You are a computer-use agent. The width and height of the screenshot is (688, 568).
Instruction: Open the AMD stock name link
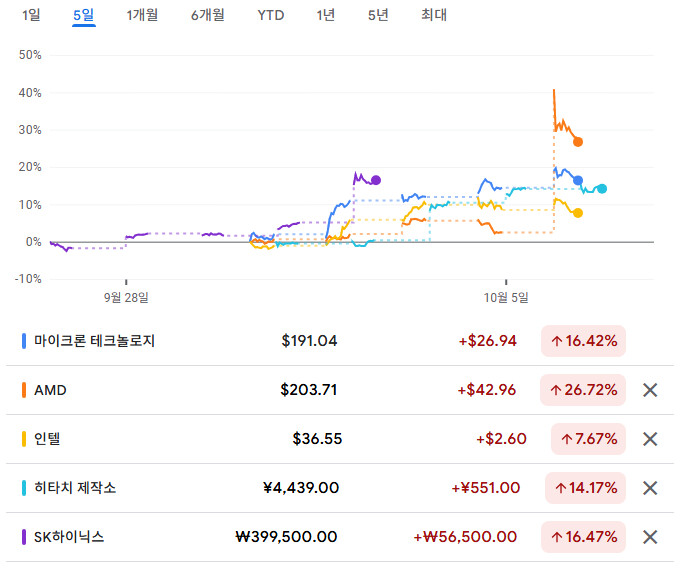(x=50, y=390)
